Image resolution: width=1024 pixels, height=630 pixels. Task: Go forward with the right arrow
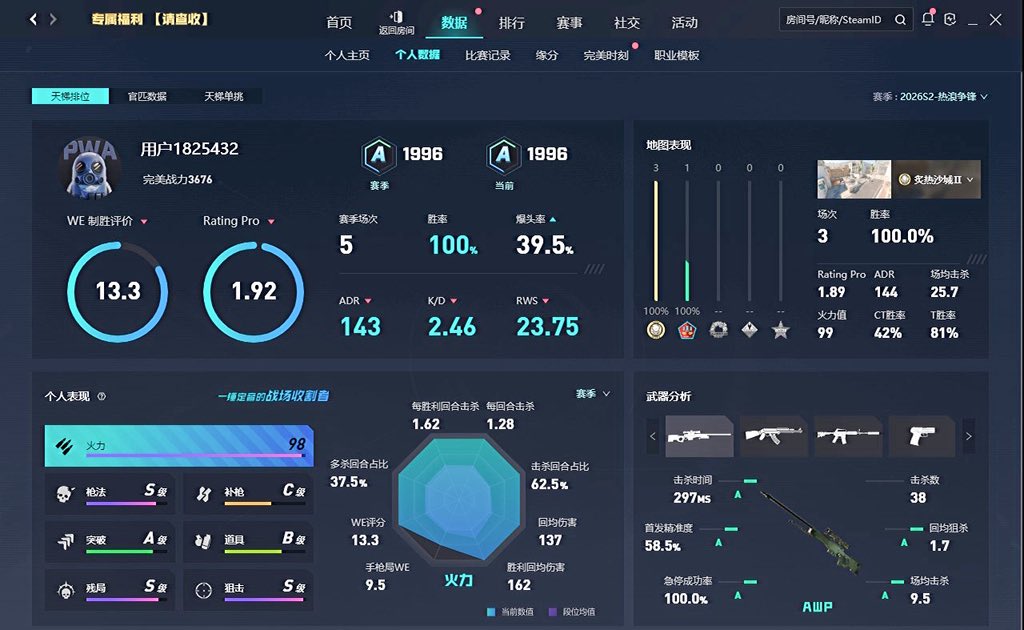(53, 20)
